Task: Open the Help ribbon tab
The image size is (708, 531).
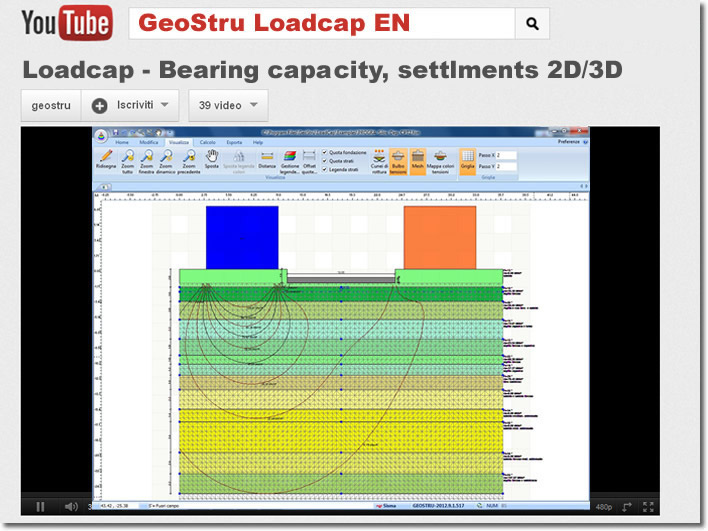Action: tap(258, 142)
